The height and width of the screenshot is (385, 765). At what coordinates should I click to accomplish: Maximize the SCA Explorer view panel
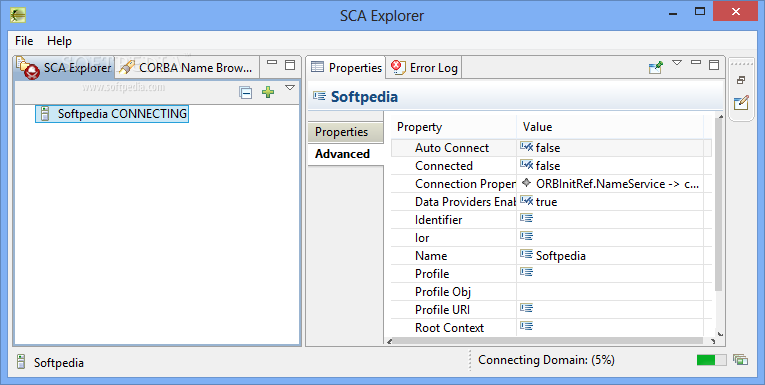290,64
